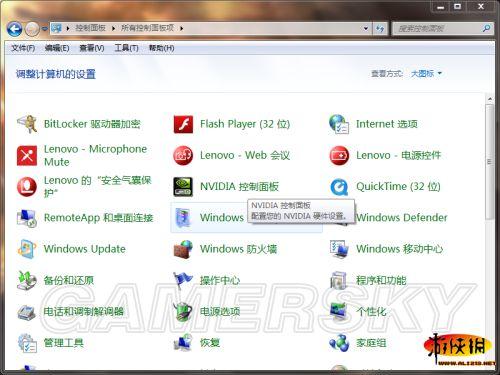The width and height of the screenshot is (500, 375).
Task: Open the view-by 大图标 dropdown
Action: tap(426, 73)
